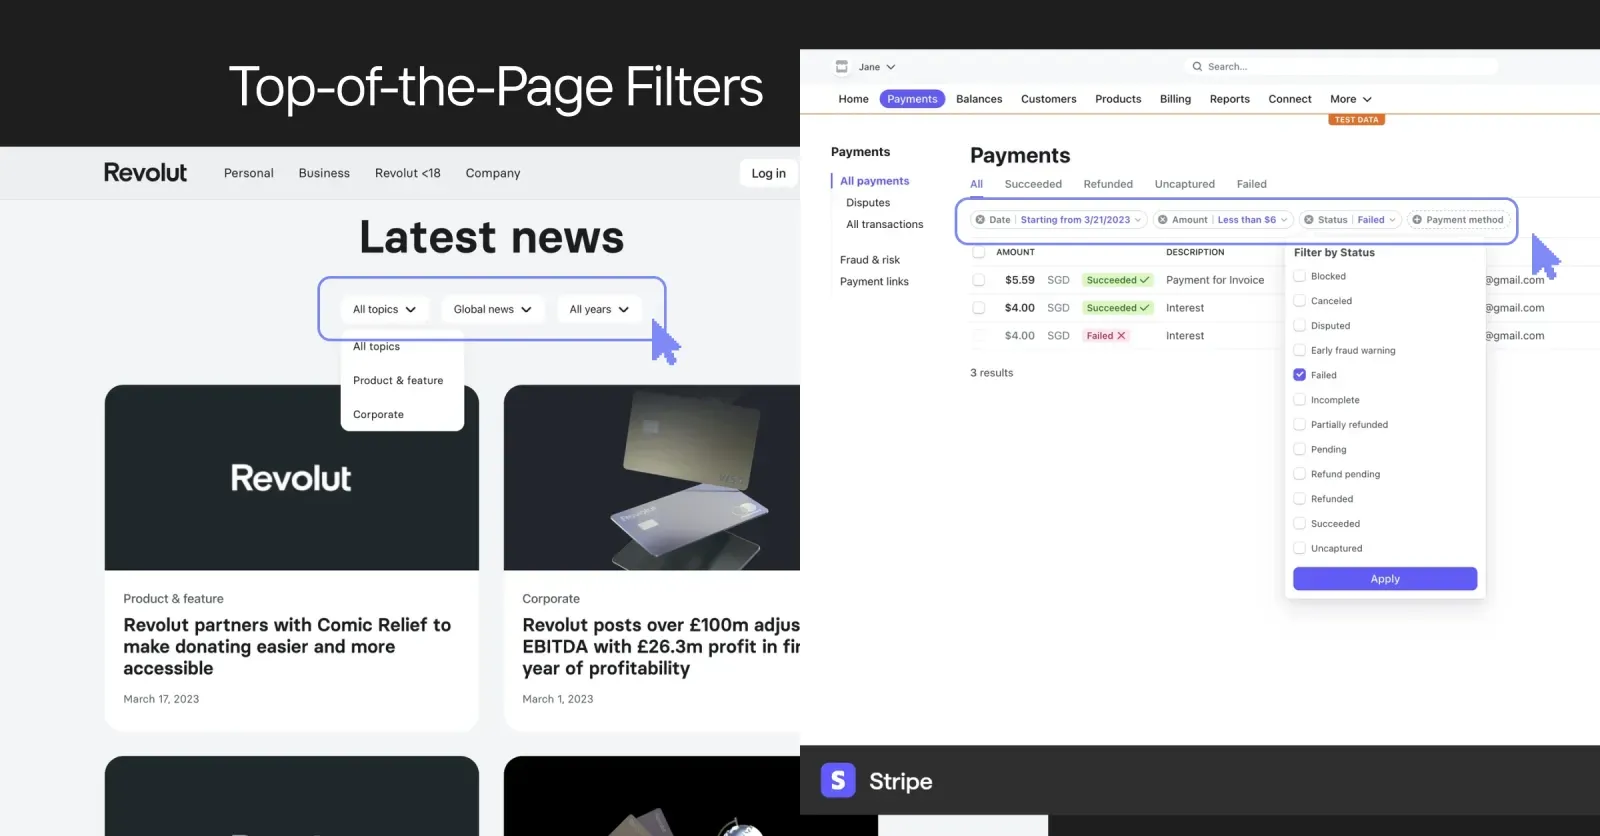Image resolution: width=1600 pixels, height=836 pixels.
Task: Remove the Date filter with its x icon
Action: [x=980, y=220]
